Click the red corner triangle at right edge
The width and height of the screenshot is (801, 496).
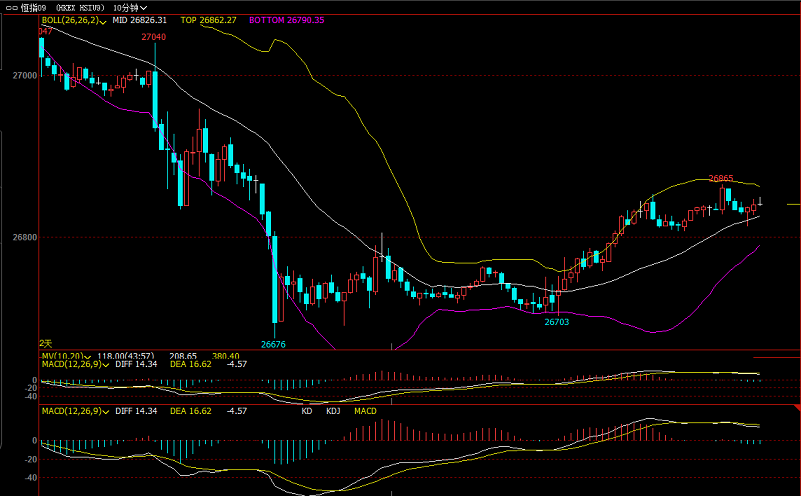796,410
